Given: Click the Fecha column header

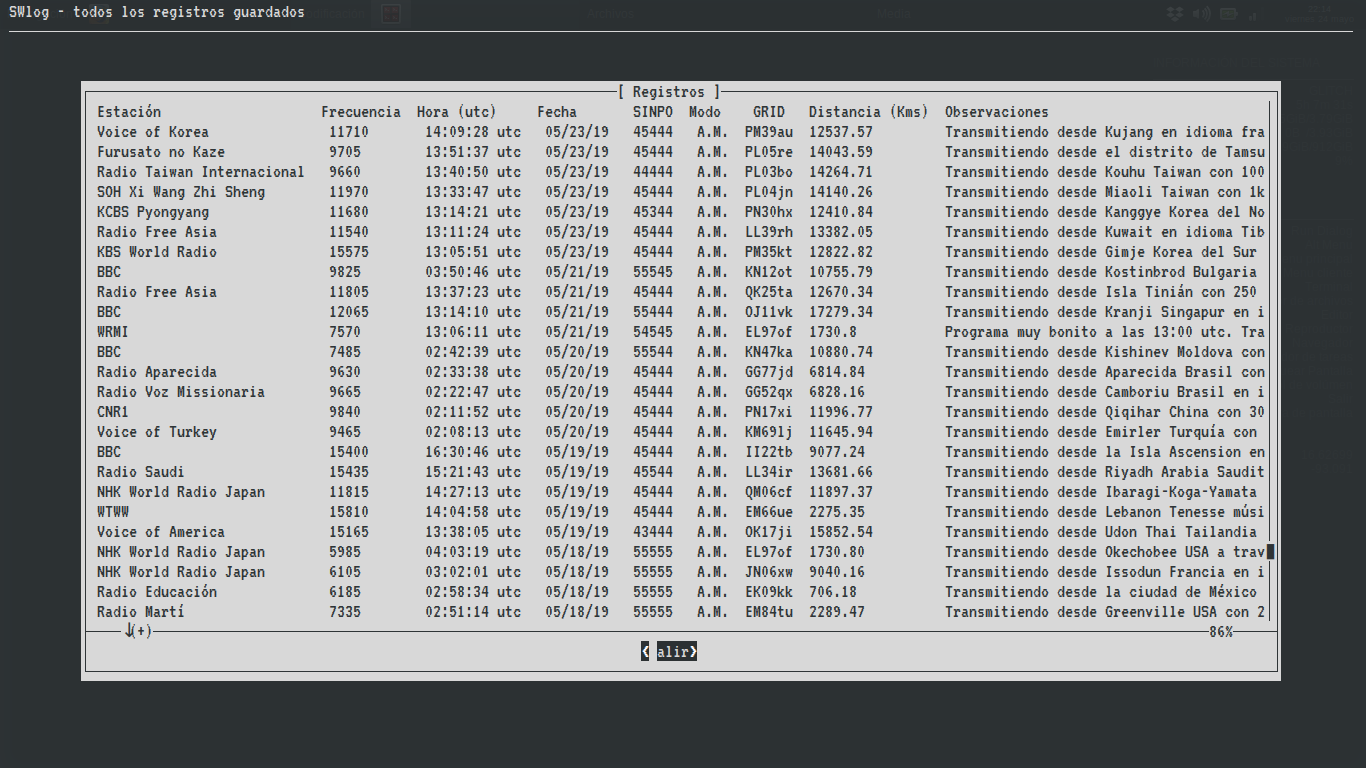Looking at the screenshot, I should click(x=557, y=112).
